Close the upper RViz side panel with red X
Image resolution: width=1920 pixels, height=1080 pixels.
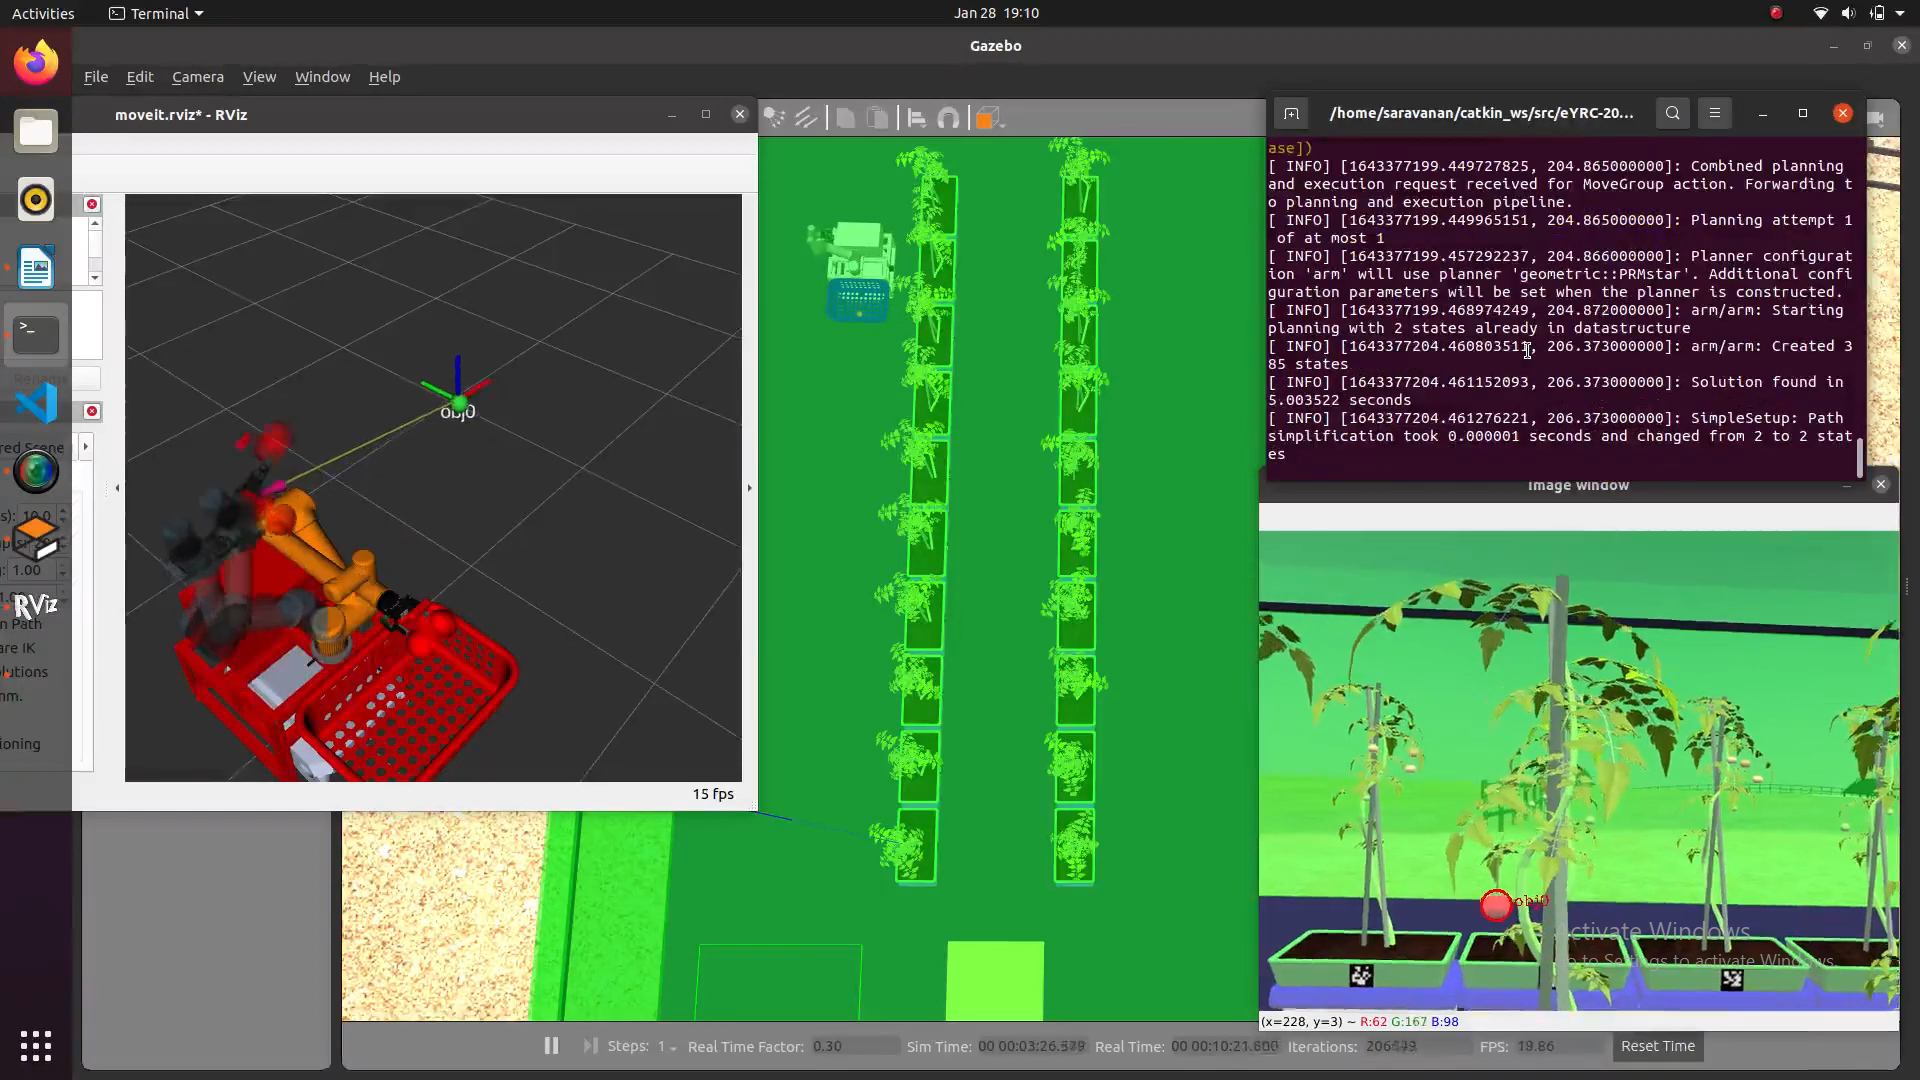(92, 204)
